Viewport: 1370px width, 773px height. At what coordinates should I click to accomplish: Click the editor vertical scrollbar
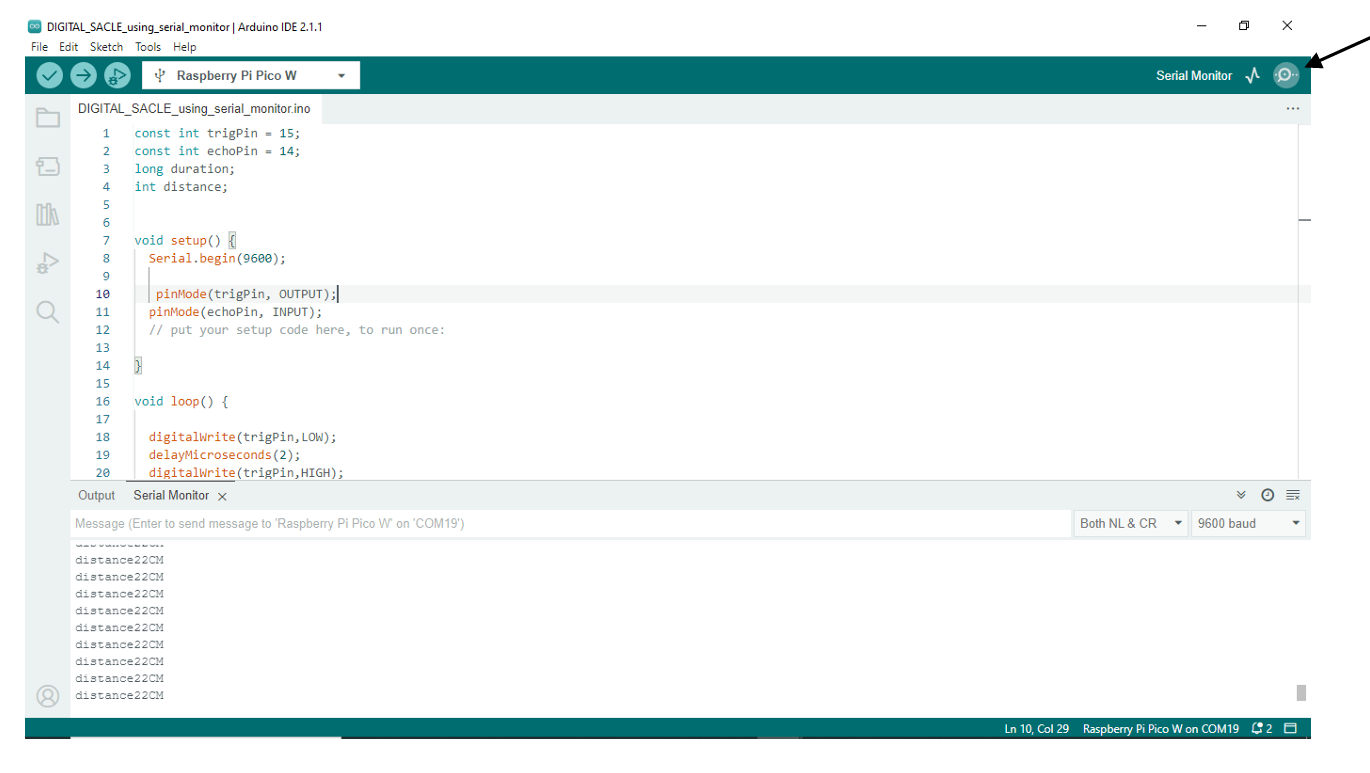[1304, 302]
